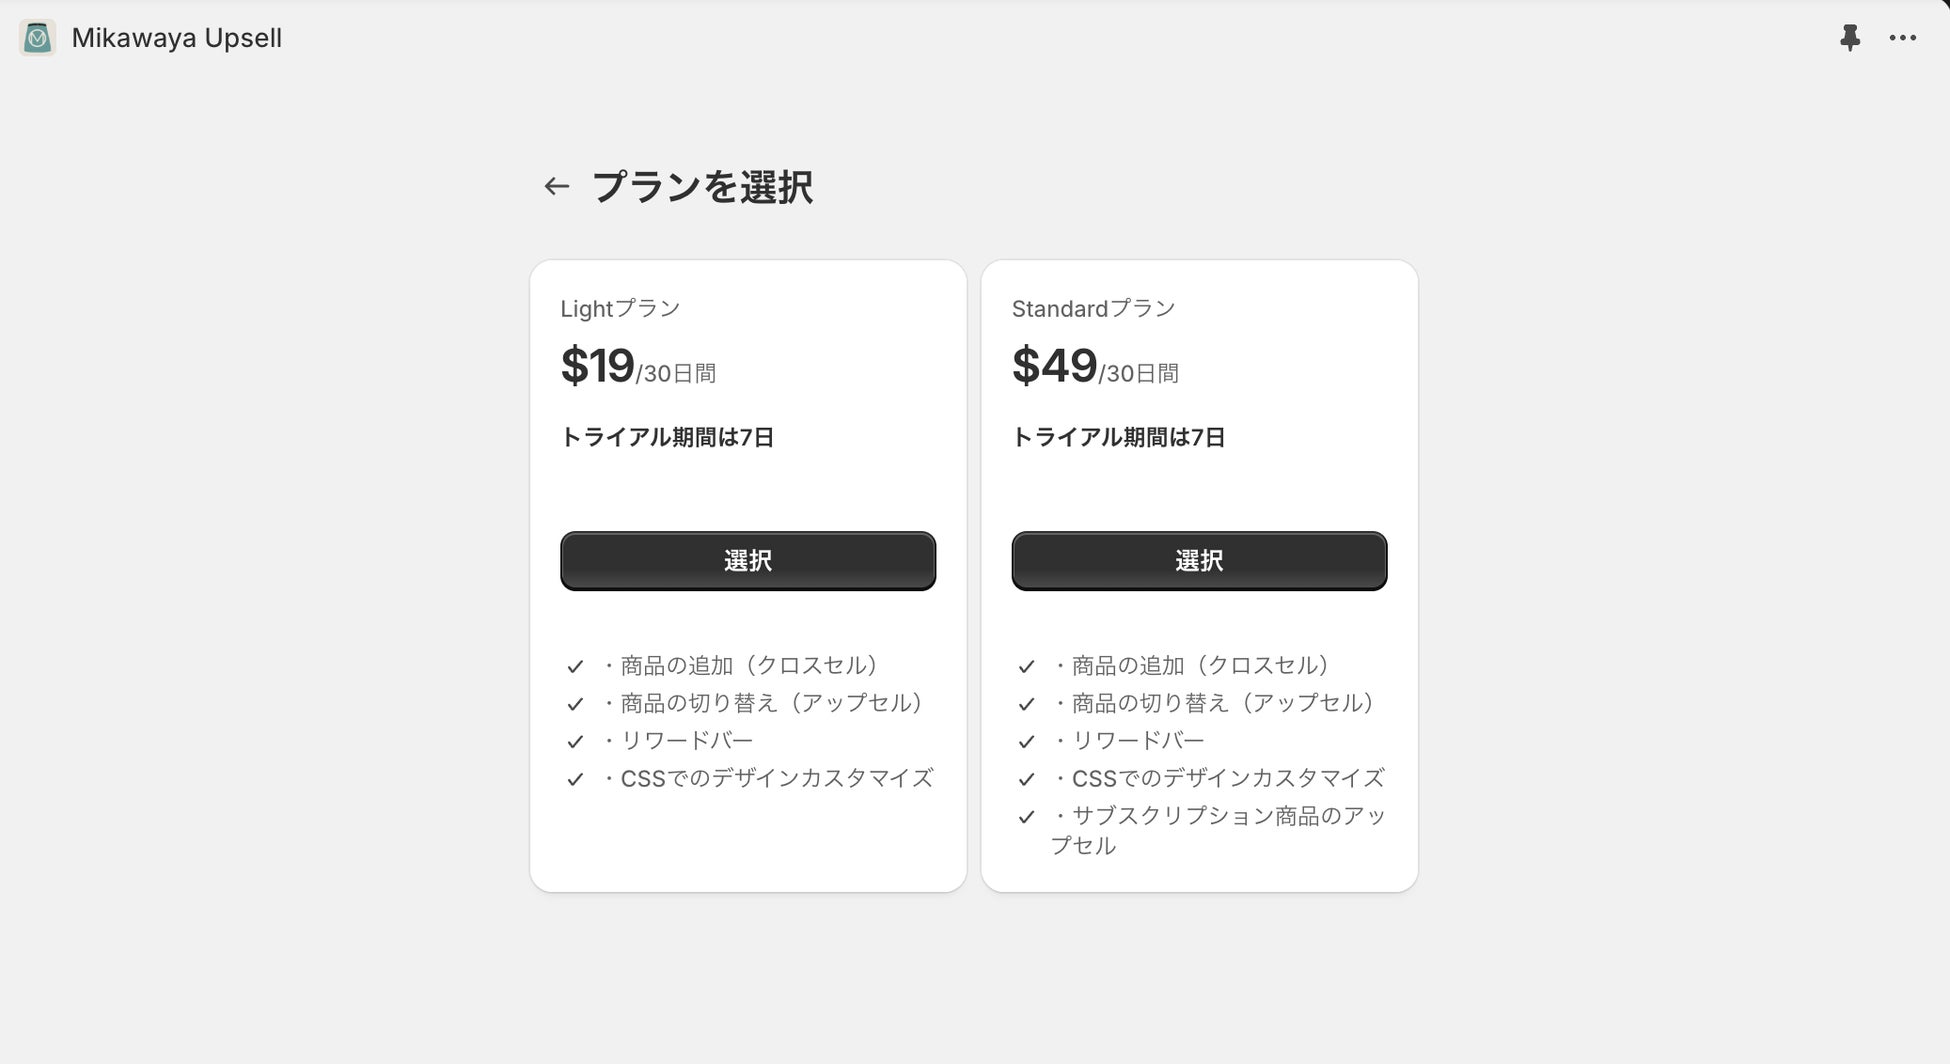Click Light plan's CSSでのデザインカスタマイズ feature text

(x=776, y=778)
